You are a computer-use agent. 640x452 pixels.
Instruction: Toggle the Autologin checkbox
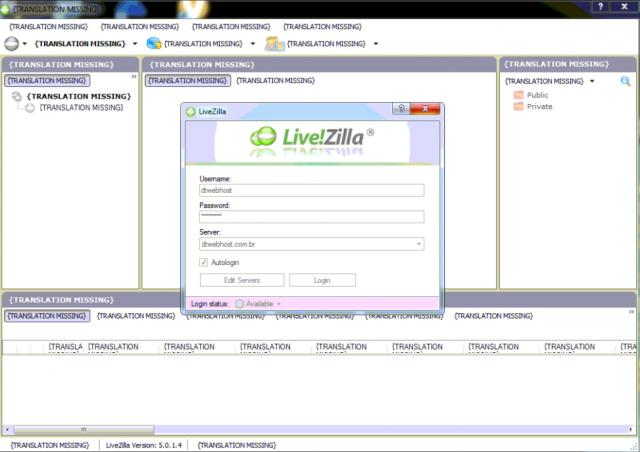203,262
